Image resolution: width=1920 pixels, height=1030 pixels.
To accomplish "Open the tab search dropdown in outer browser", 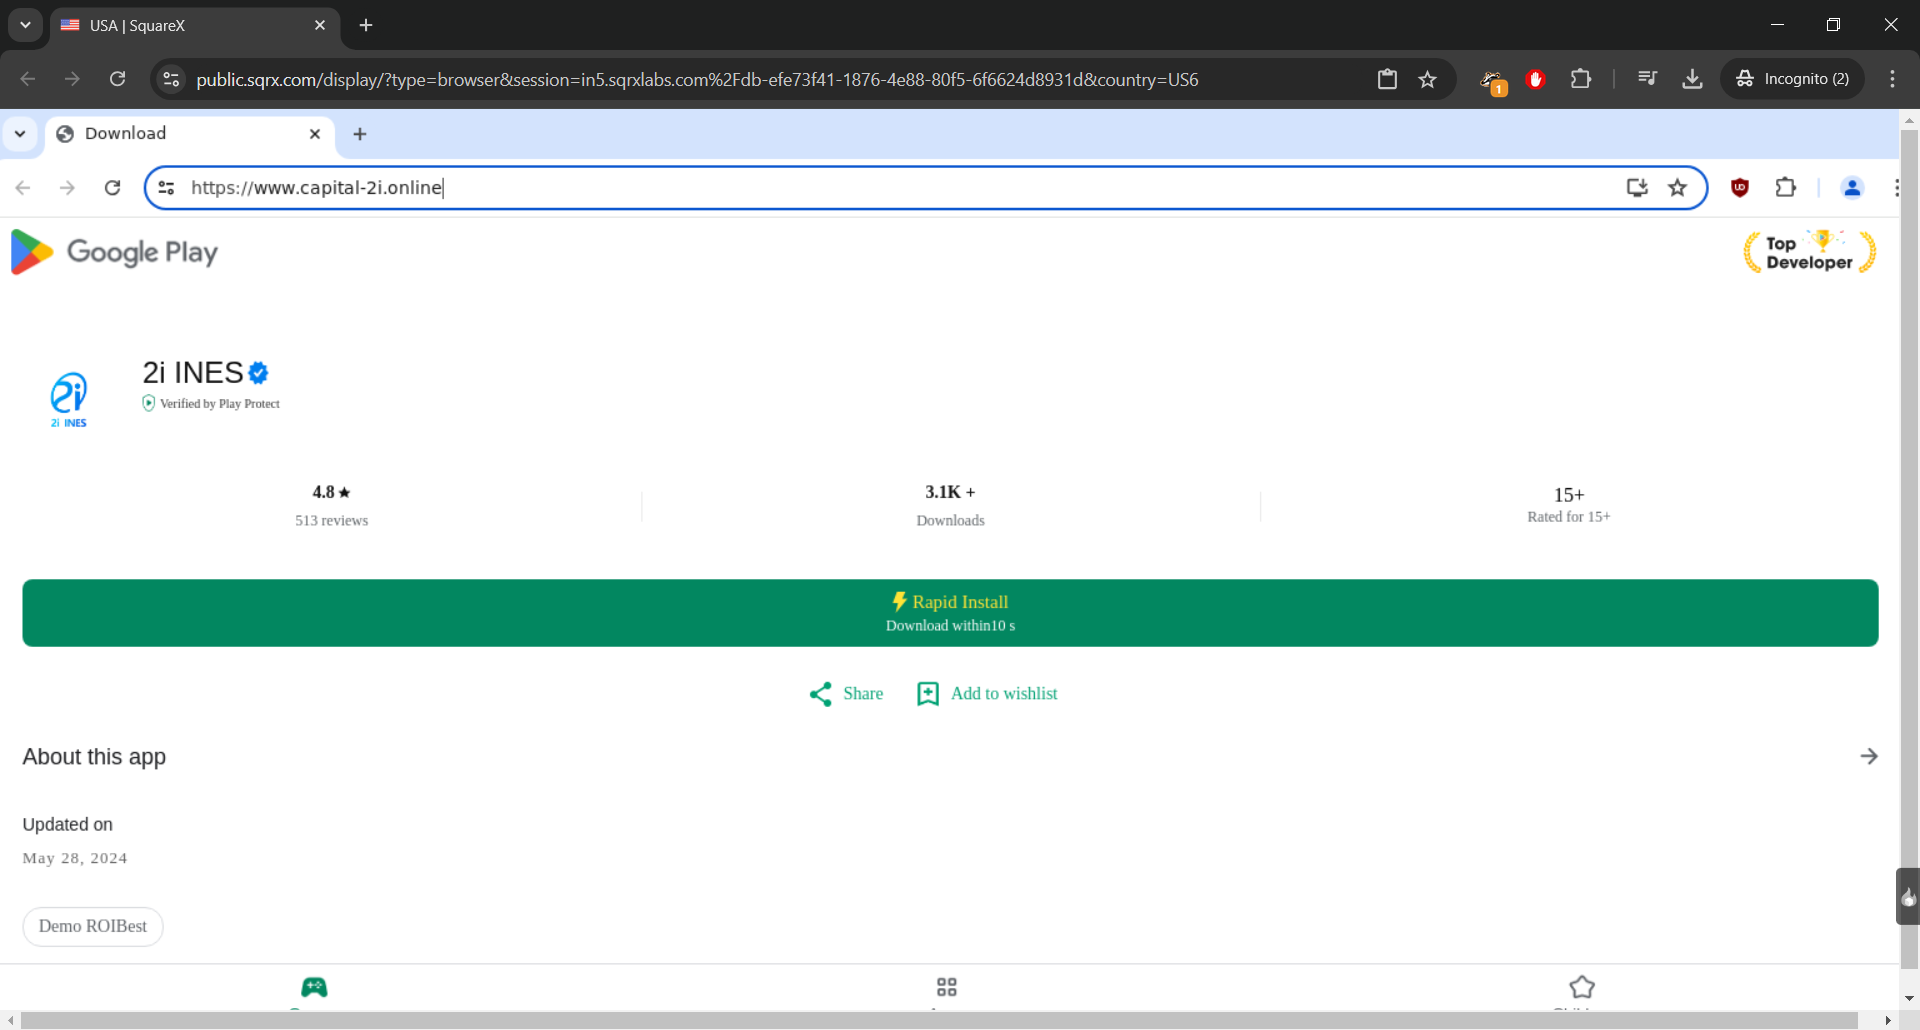I will point(25,25).
